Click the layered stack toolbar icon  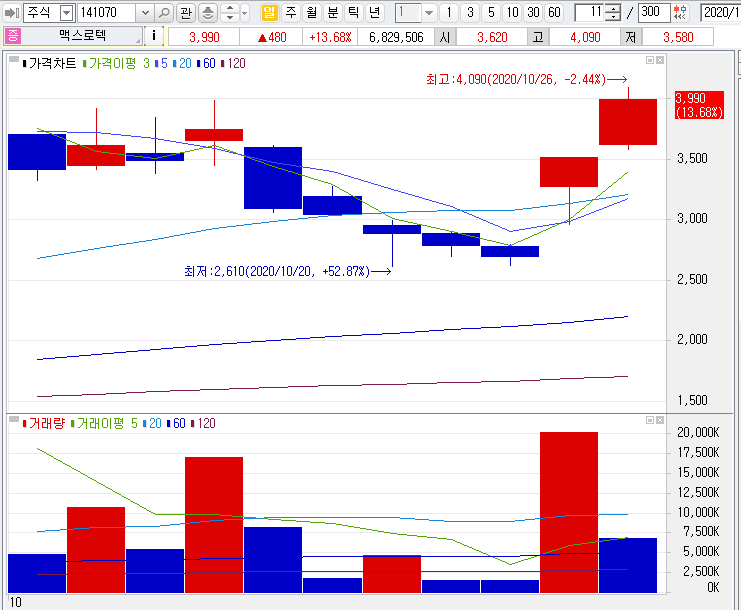tap(207, 13)
